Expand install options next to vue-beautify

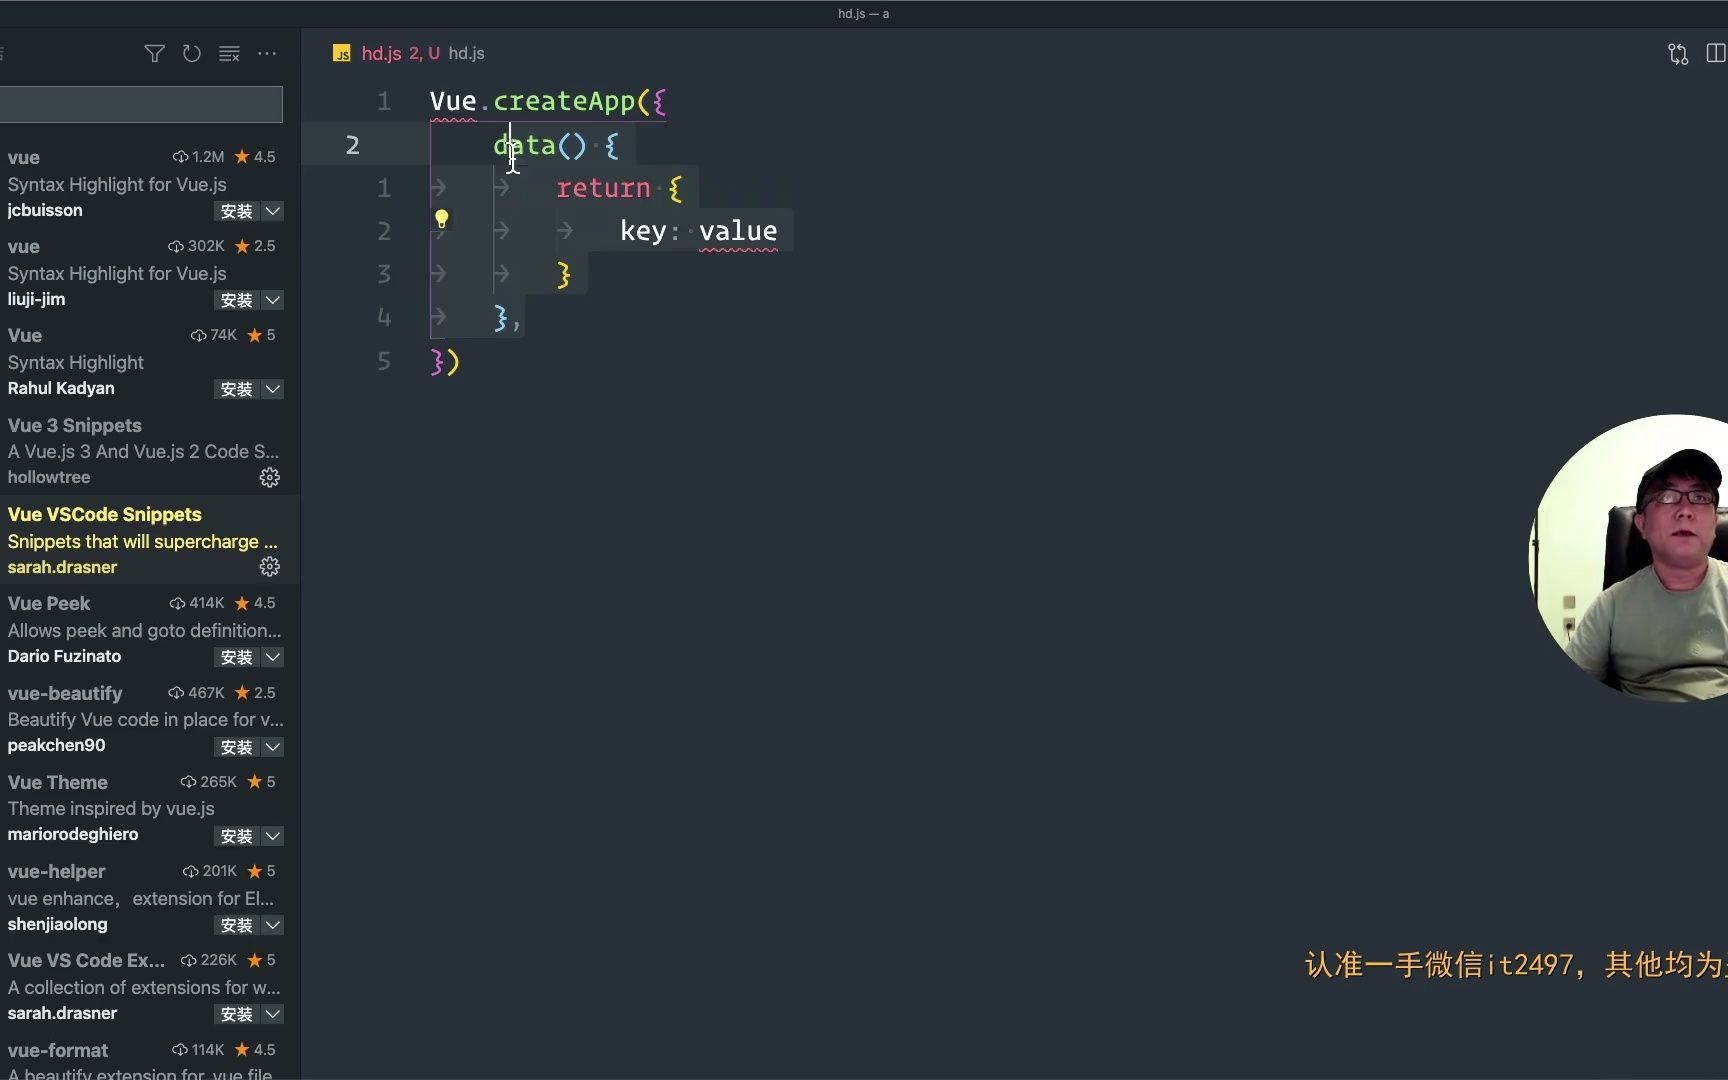point(274,746)
